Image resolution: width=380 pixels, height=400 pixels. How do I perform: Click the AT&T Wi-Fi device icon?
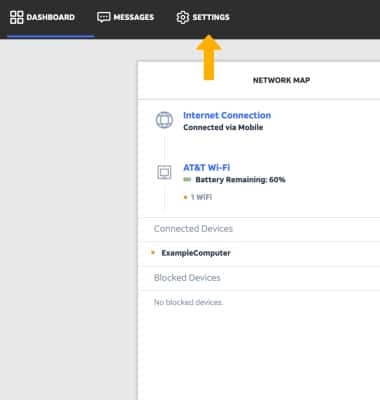coord(164,172)
